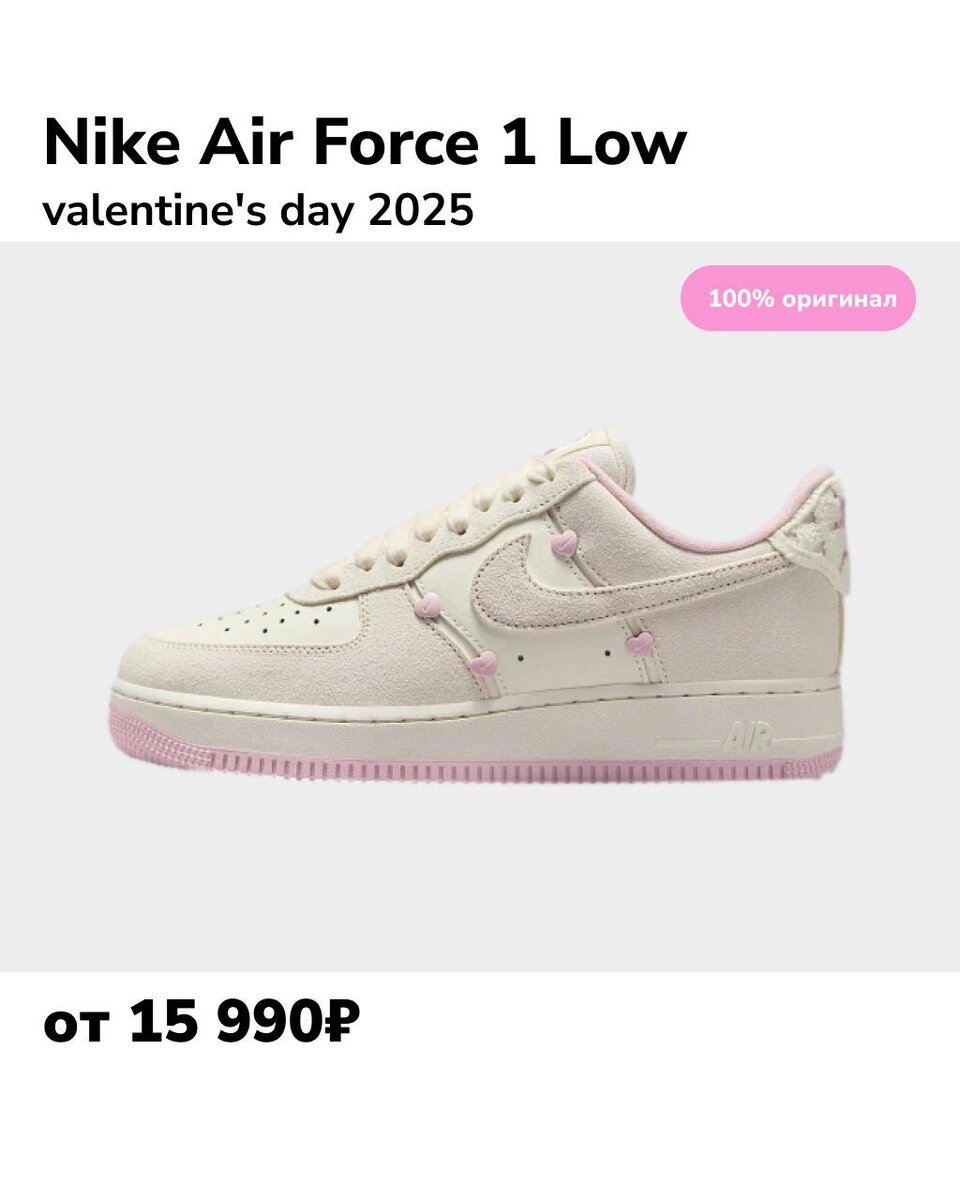Click the pink heart below the swoosh tail
Image resolution: width=960 pixels, height=1200 pixels.
point(640,643)
